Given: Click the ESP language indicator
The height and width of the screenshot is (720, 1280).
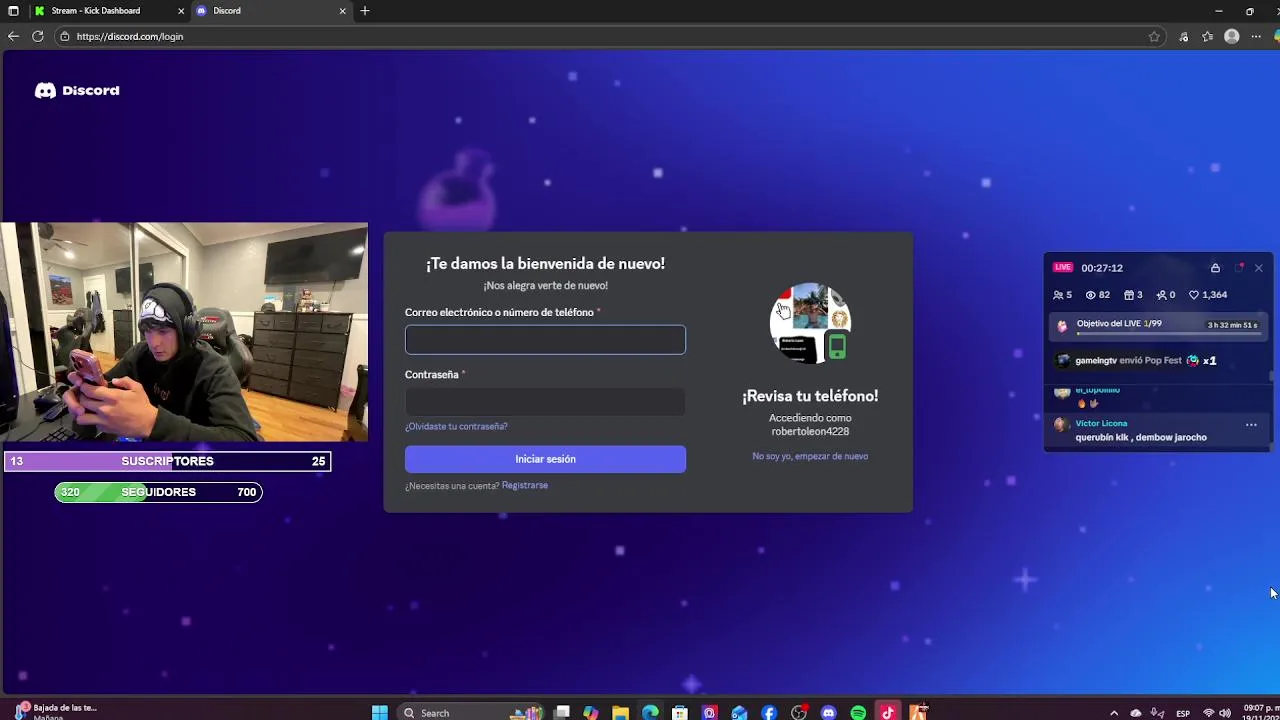Looking at the screenshot, I should [1183, 713].
